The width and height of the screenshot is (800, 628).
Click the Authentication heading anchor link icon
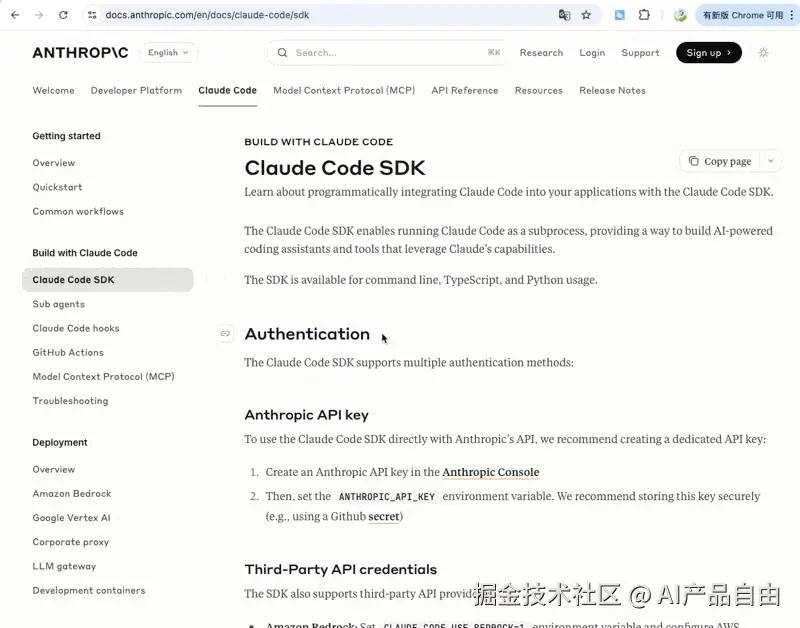click(x=225, y=334)
